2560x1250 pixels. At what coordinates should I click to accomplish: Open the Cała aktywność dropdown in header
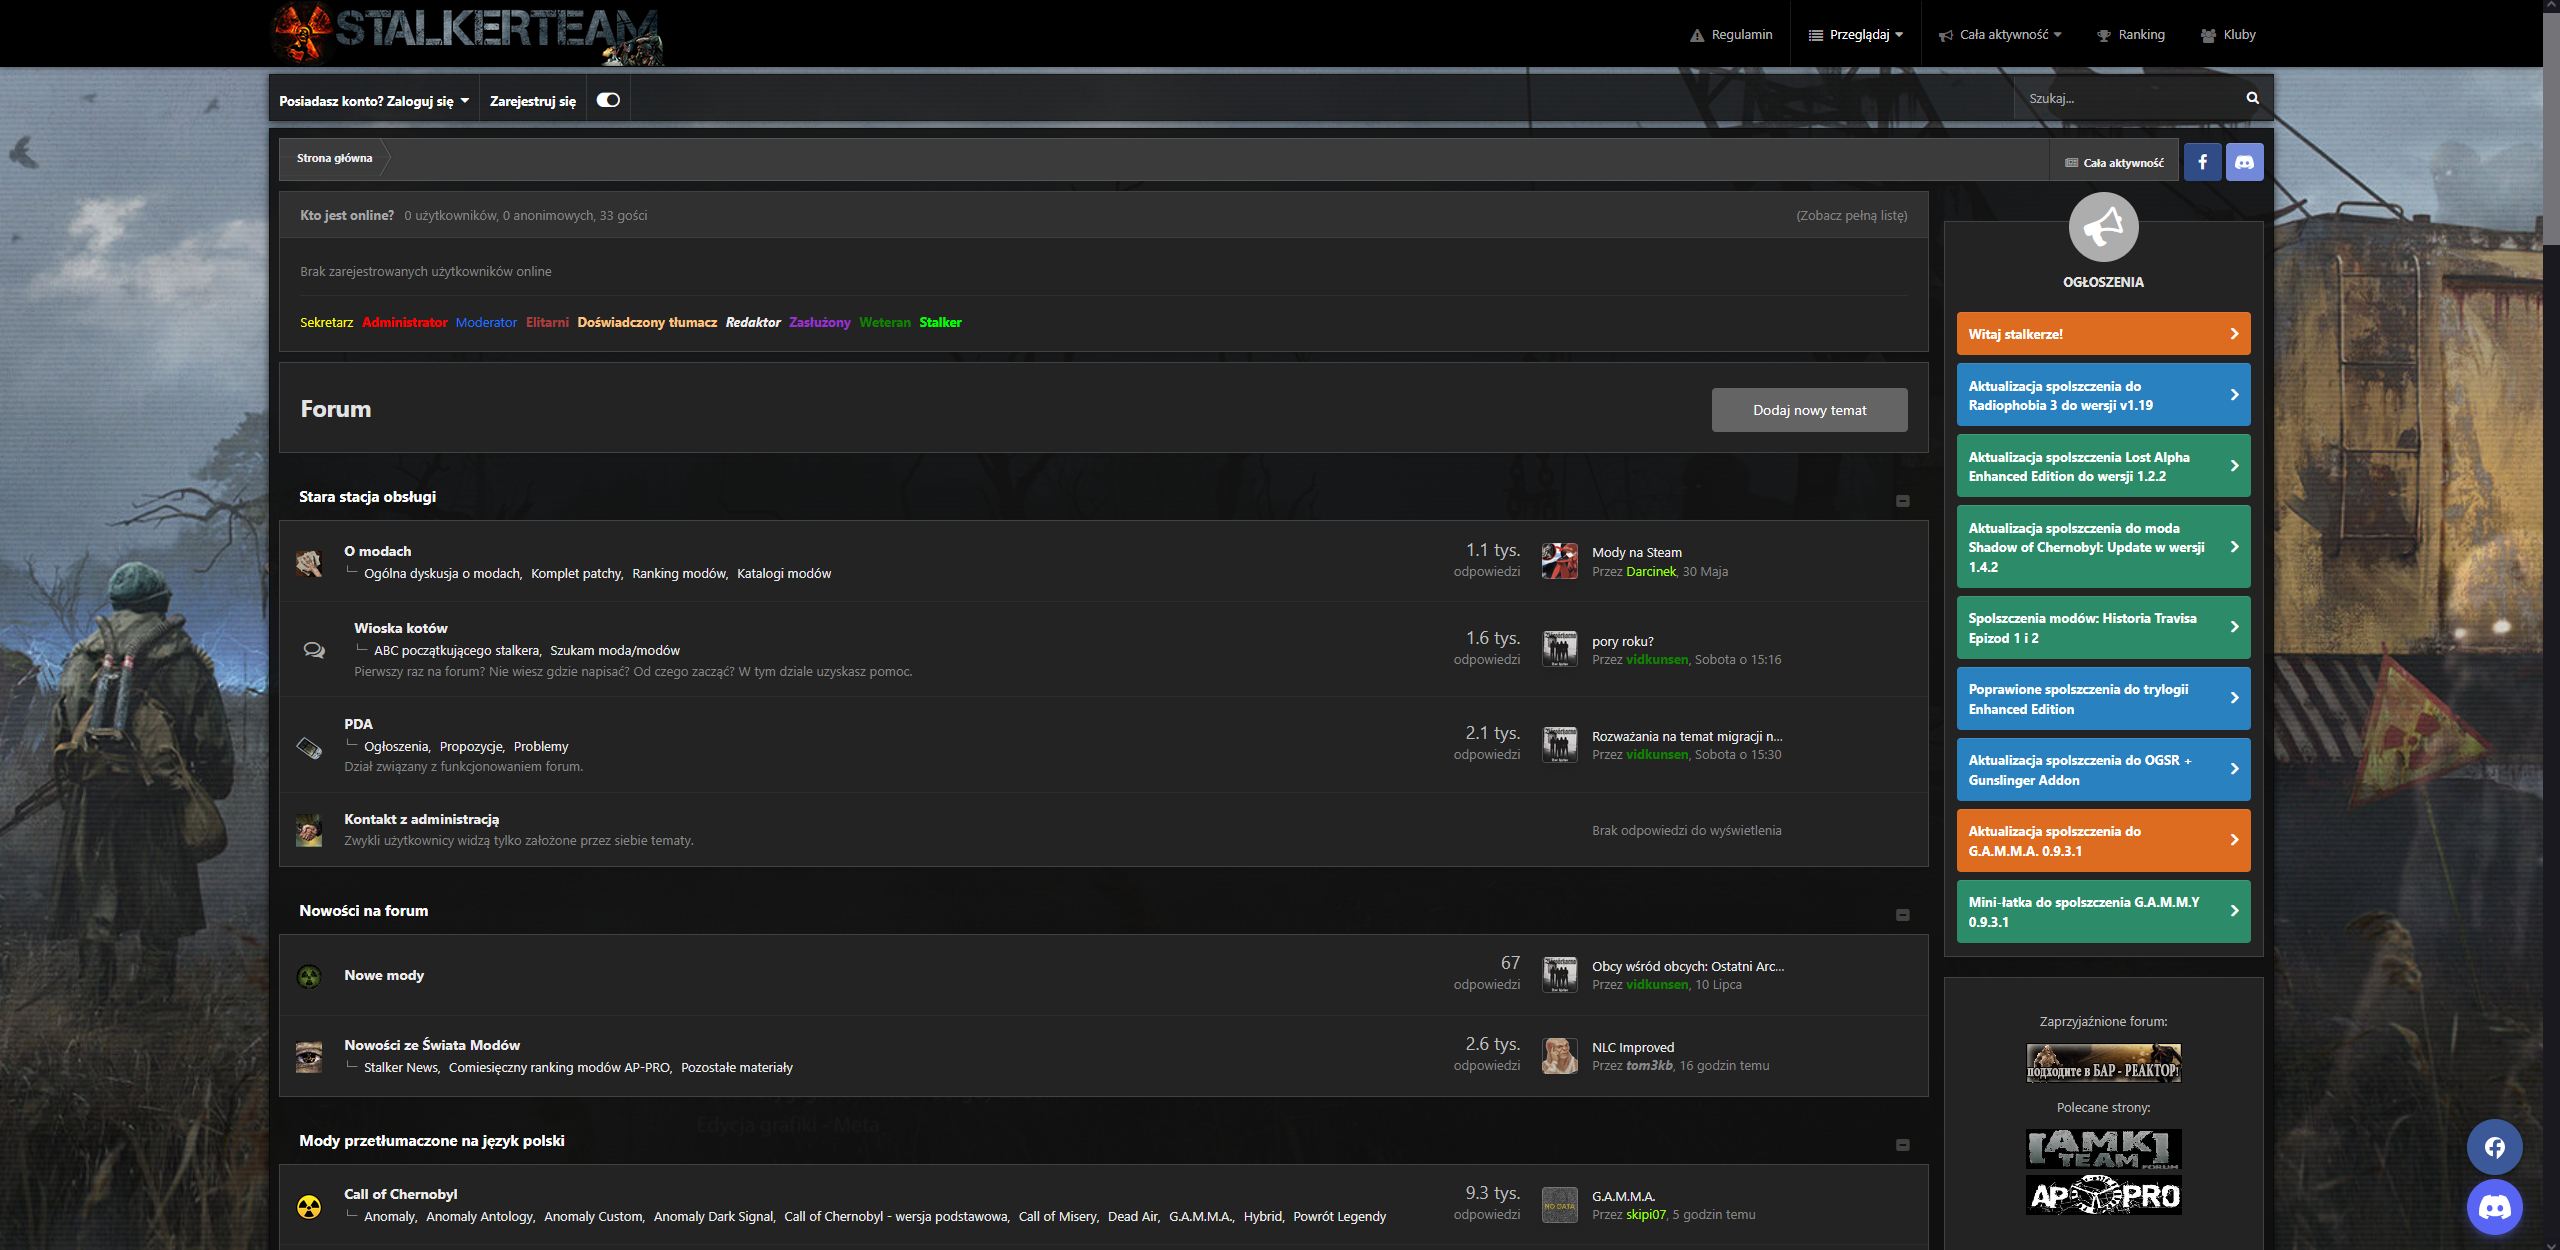(x=1999, y=35)
